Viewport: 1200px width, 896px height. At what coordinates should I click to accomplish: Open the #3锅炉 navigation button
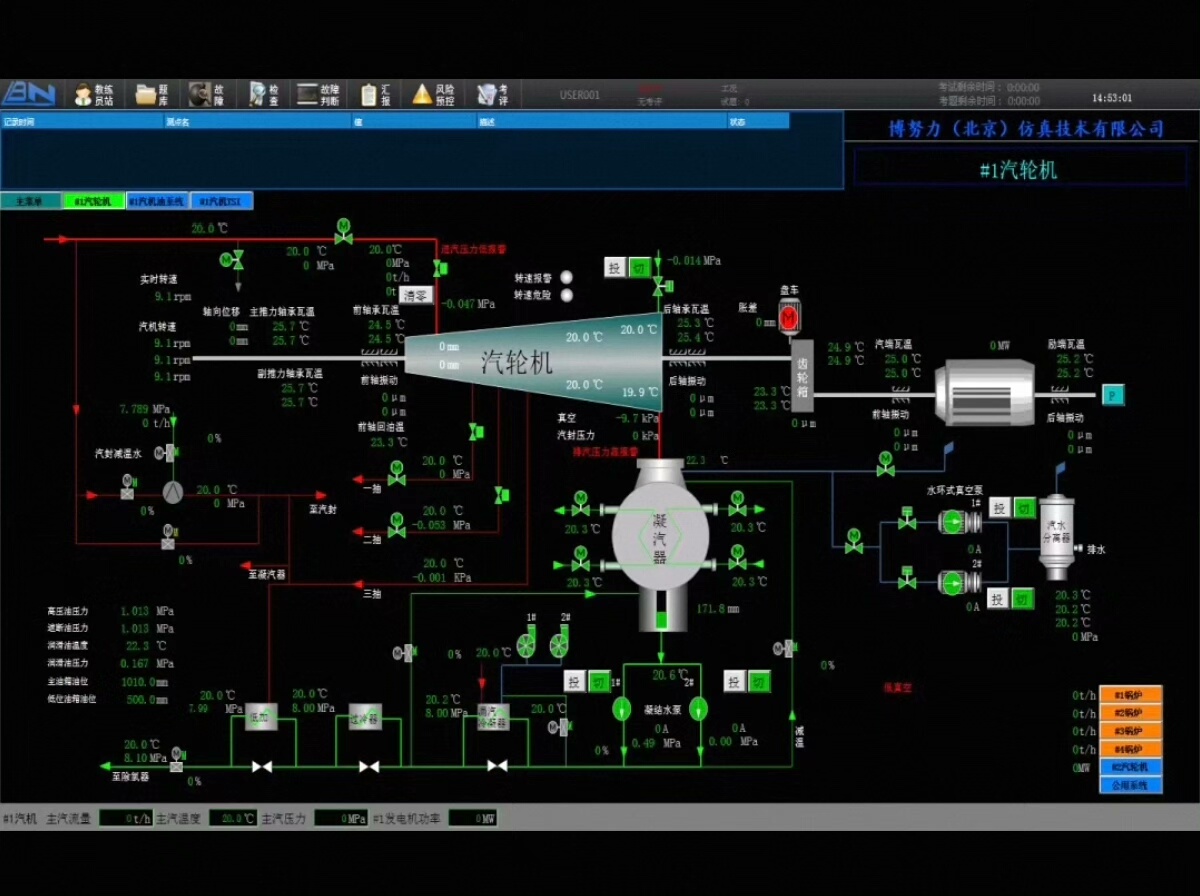click(x=1129, y=731)
